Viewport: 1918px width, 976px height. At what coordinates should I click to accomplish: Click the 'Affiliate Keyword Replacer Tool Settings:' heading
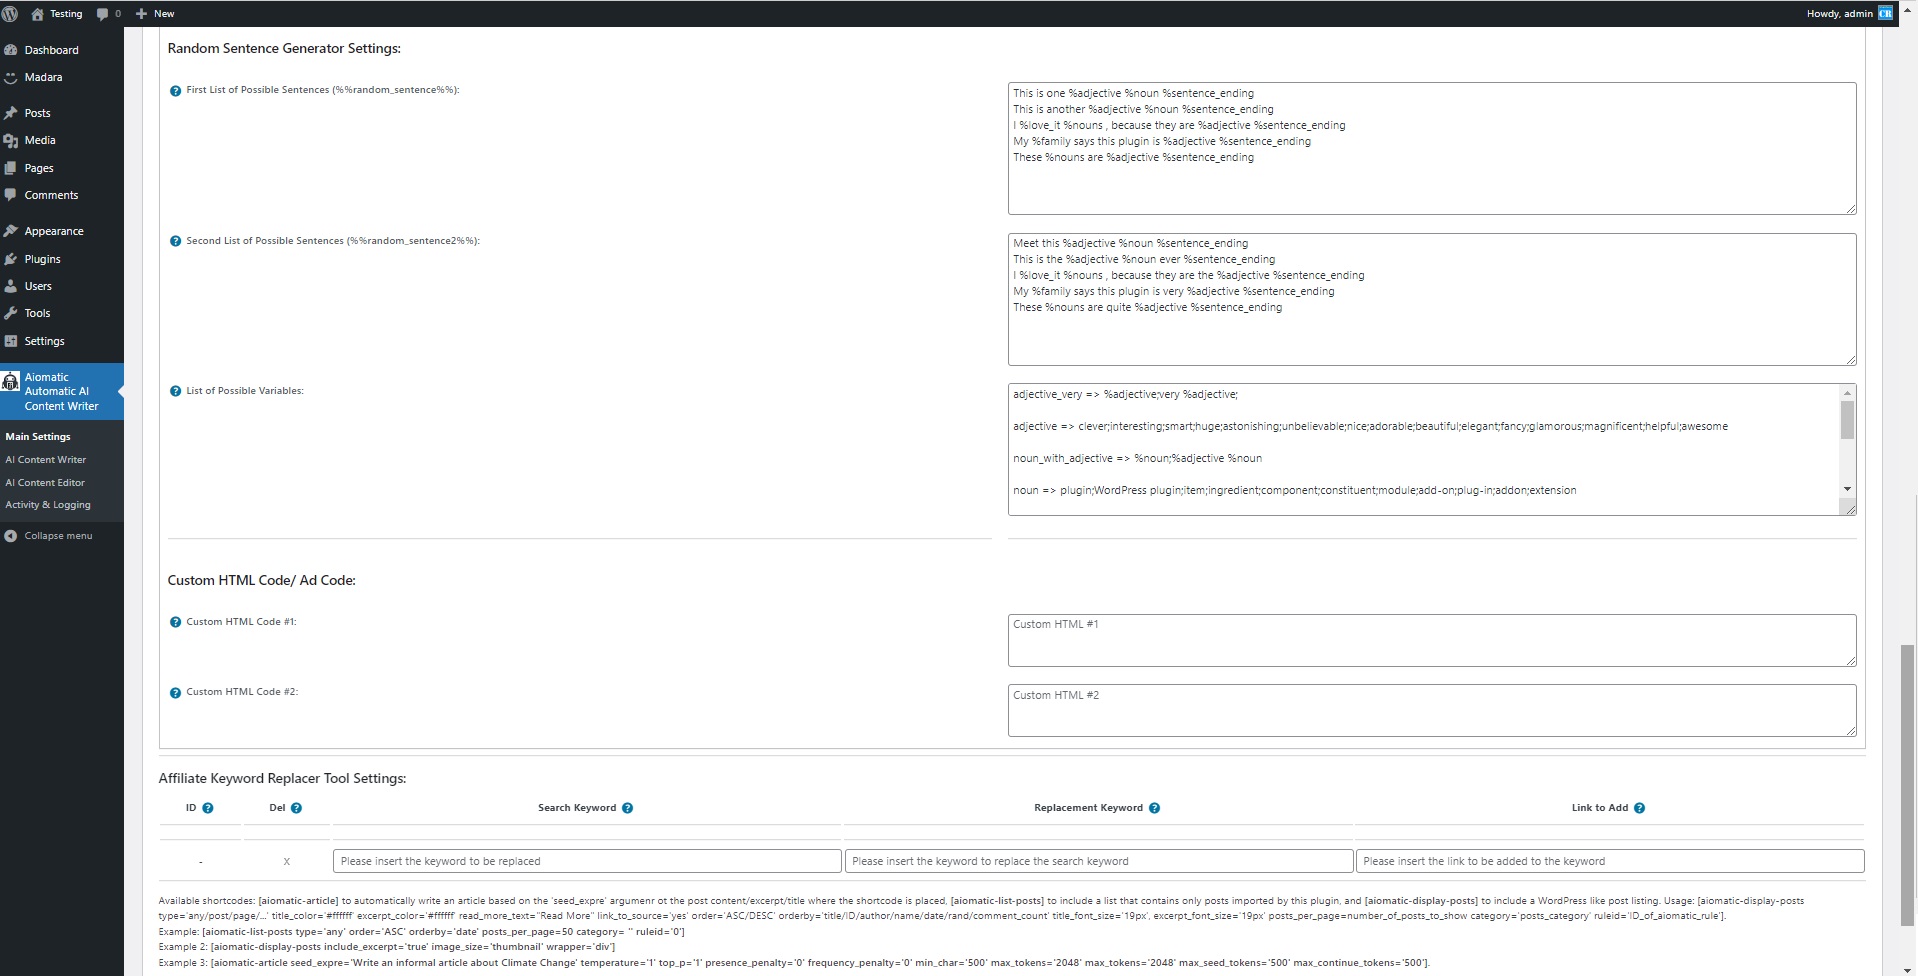(282, 778)
